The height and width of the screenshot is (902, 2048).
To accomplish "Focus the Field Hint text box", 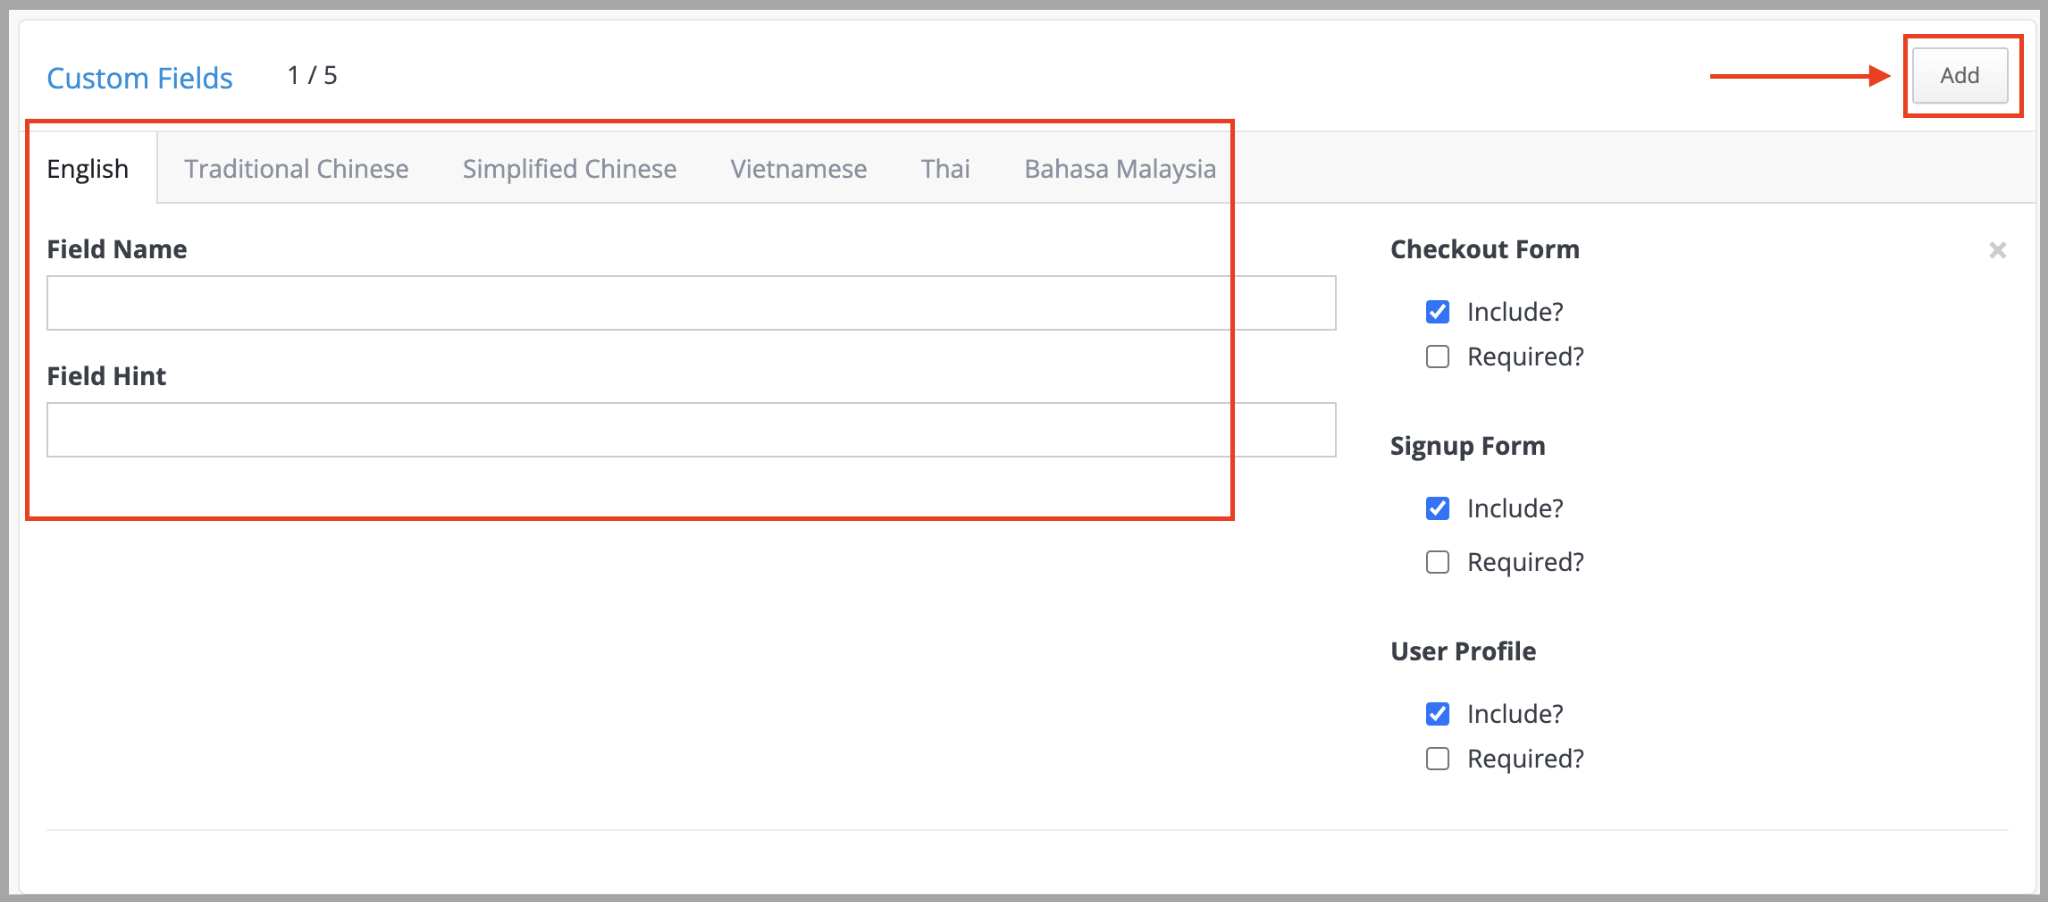I will tap(691, 430).
